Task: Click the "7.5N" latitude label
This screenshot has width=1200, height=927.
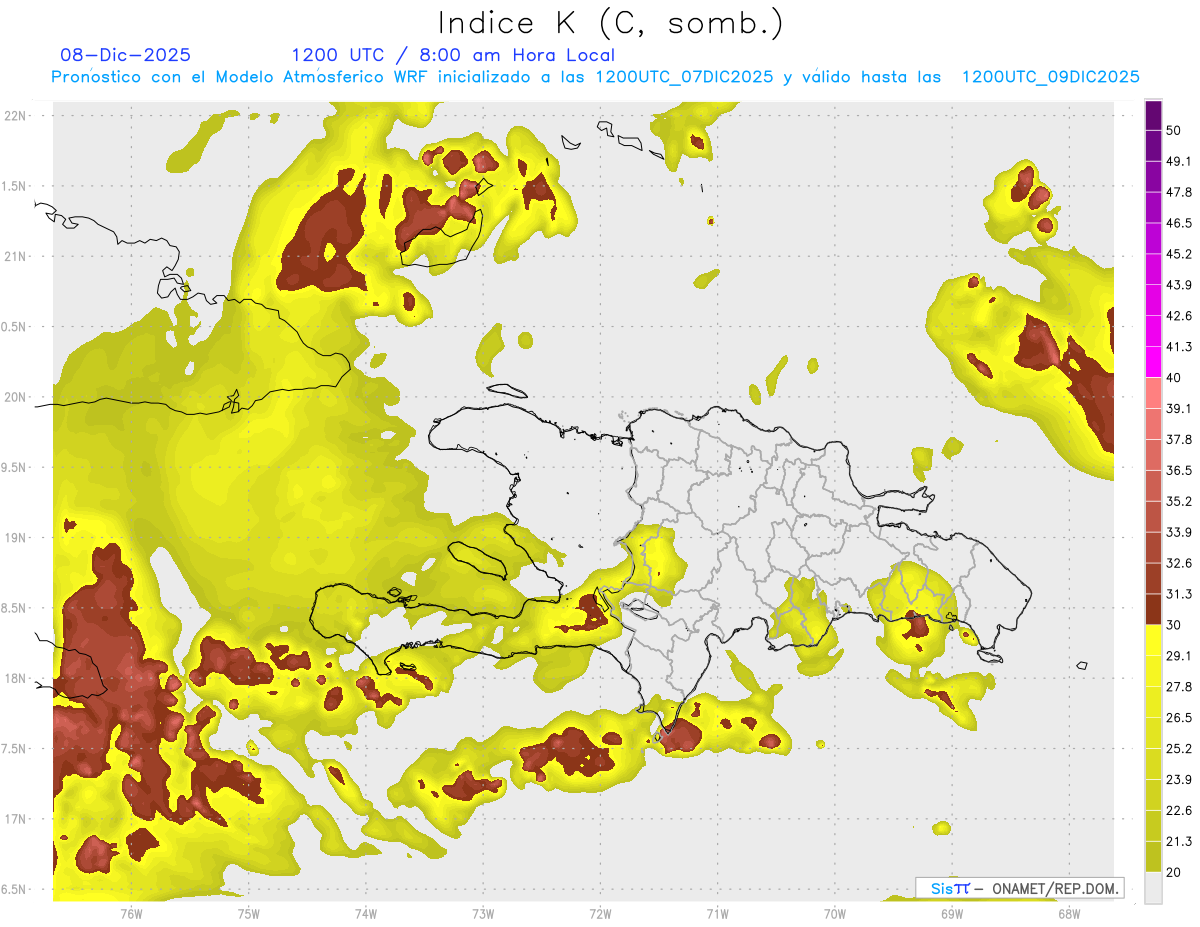Action: pyautogui.click(x=15, y=749)
